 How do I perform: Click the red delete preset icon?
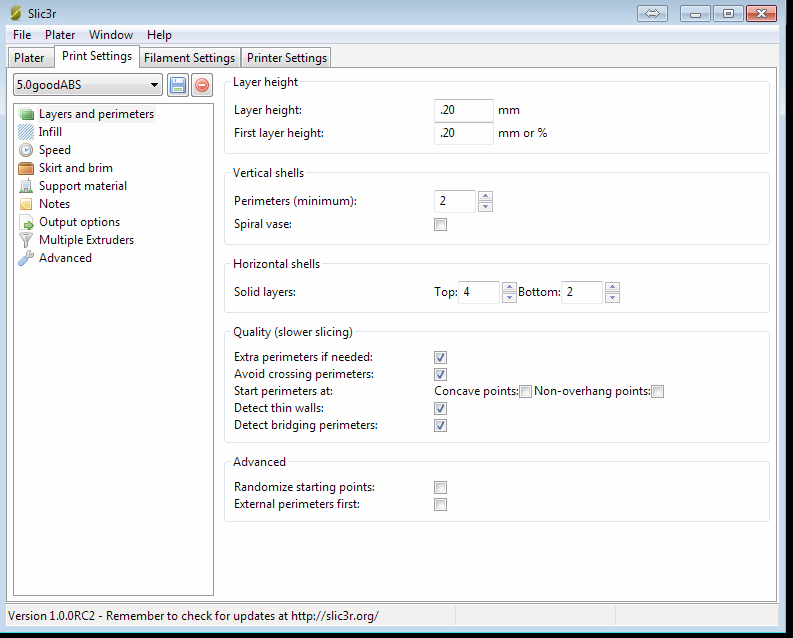point(202,86)
